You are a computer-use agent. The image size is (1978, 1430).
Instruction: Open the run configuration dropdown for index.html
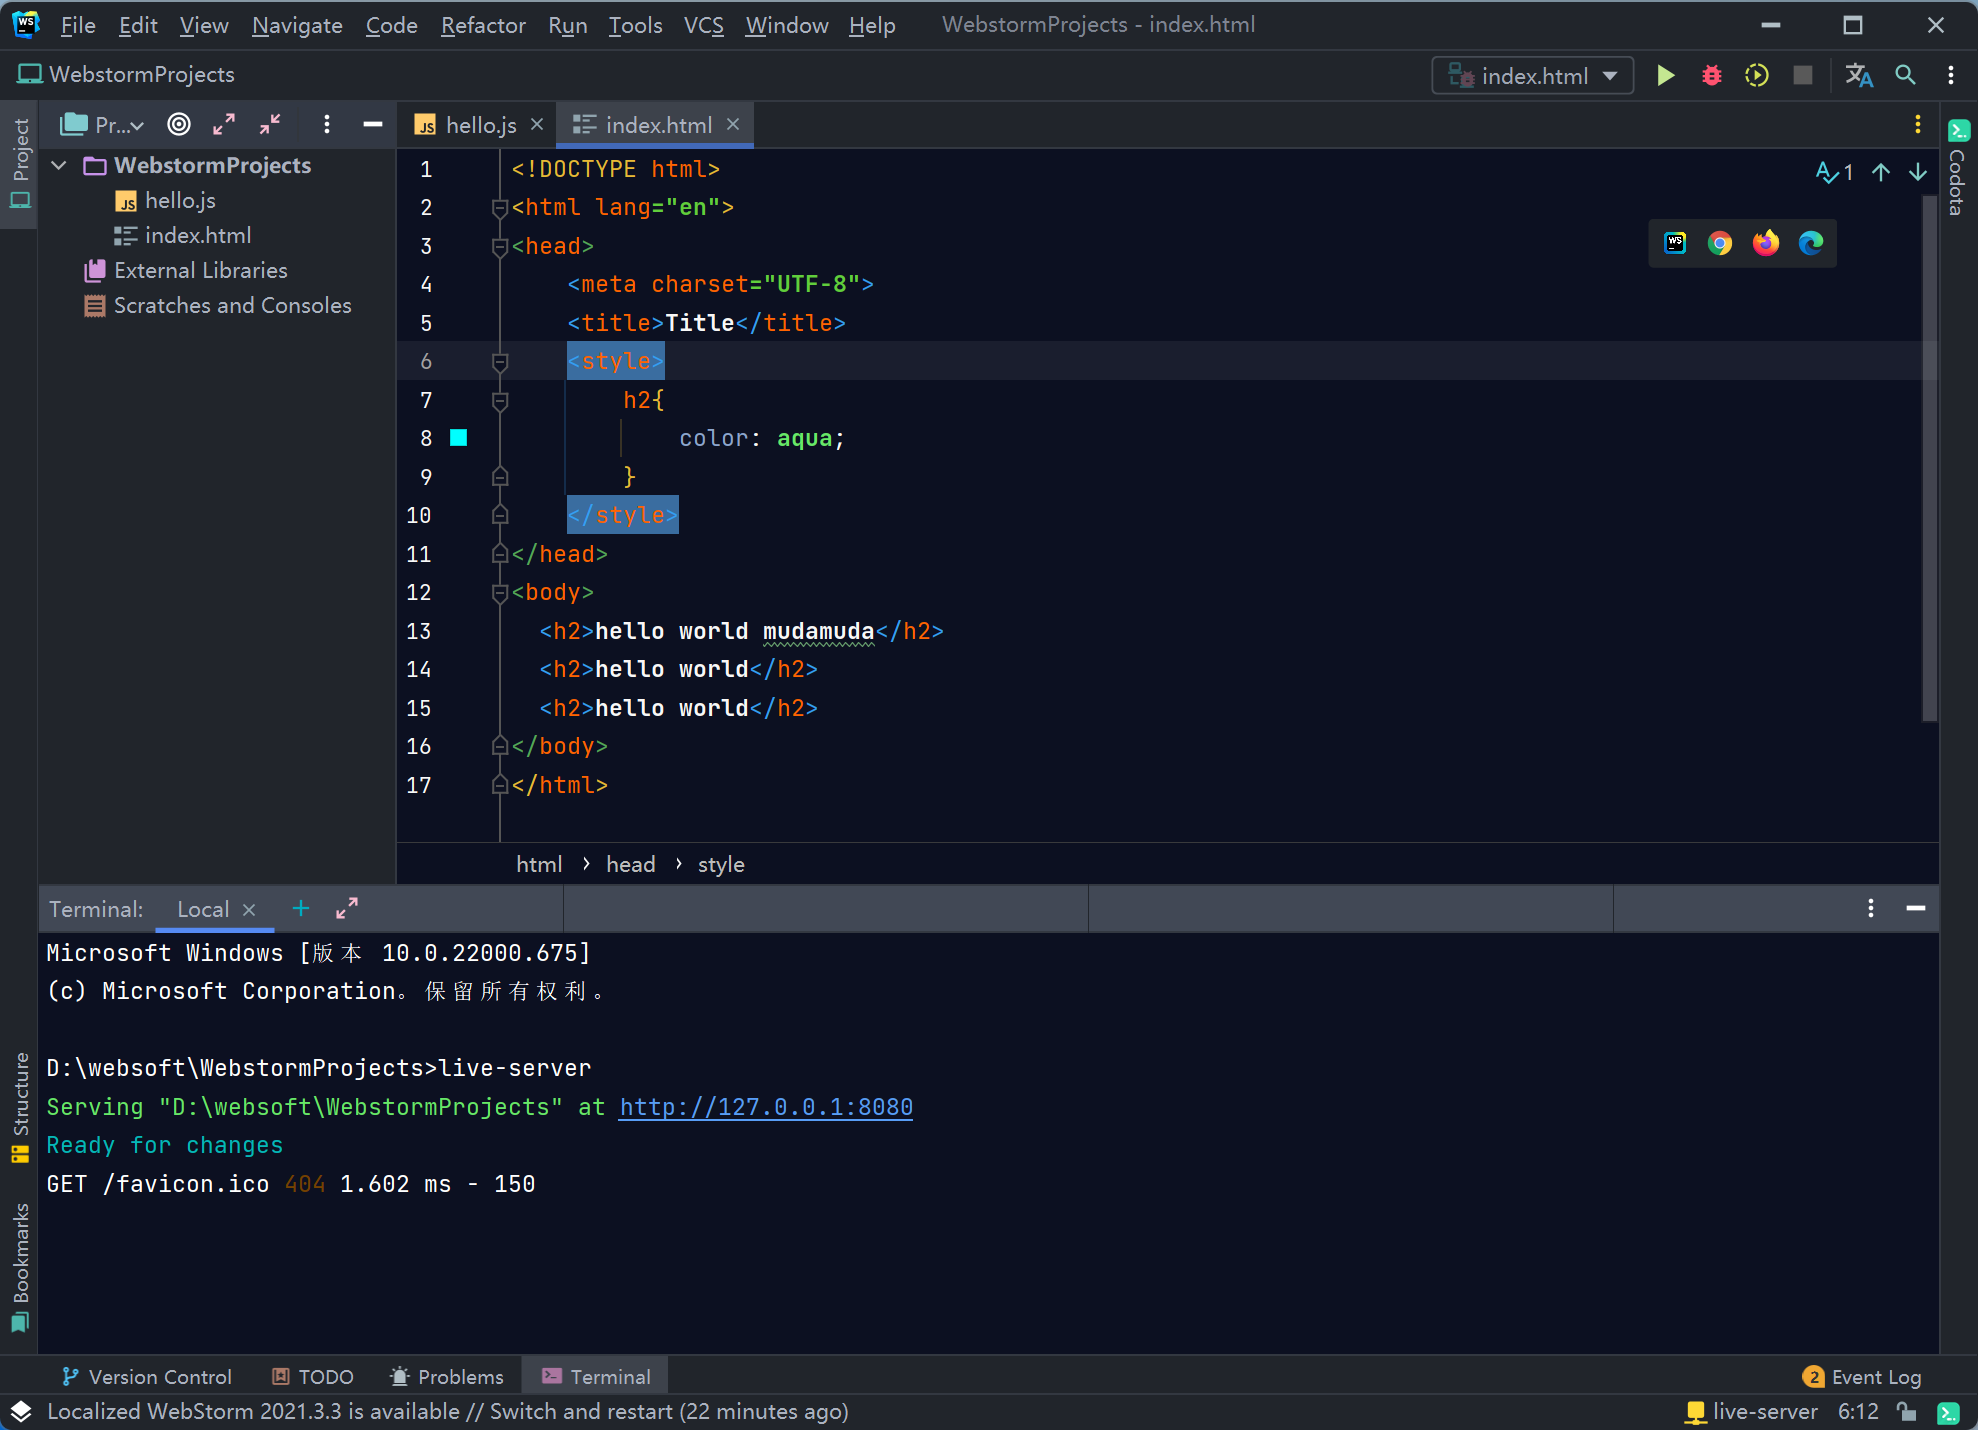1609,75
